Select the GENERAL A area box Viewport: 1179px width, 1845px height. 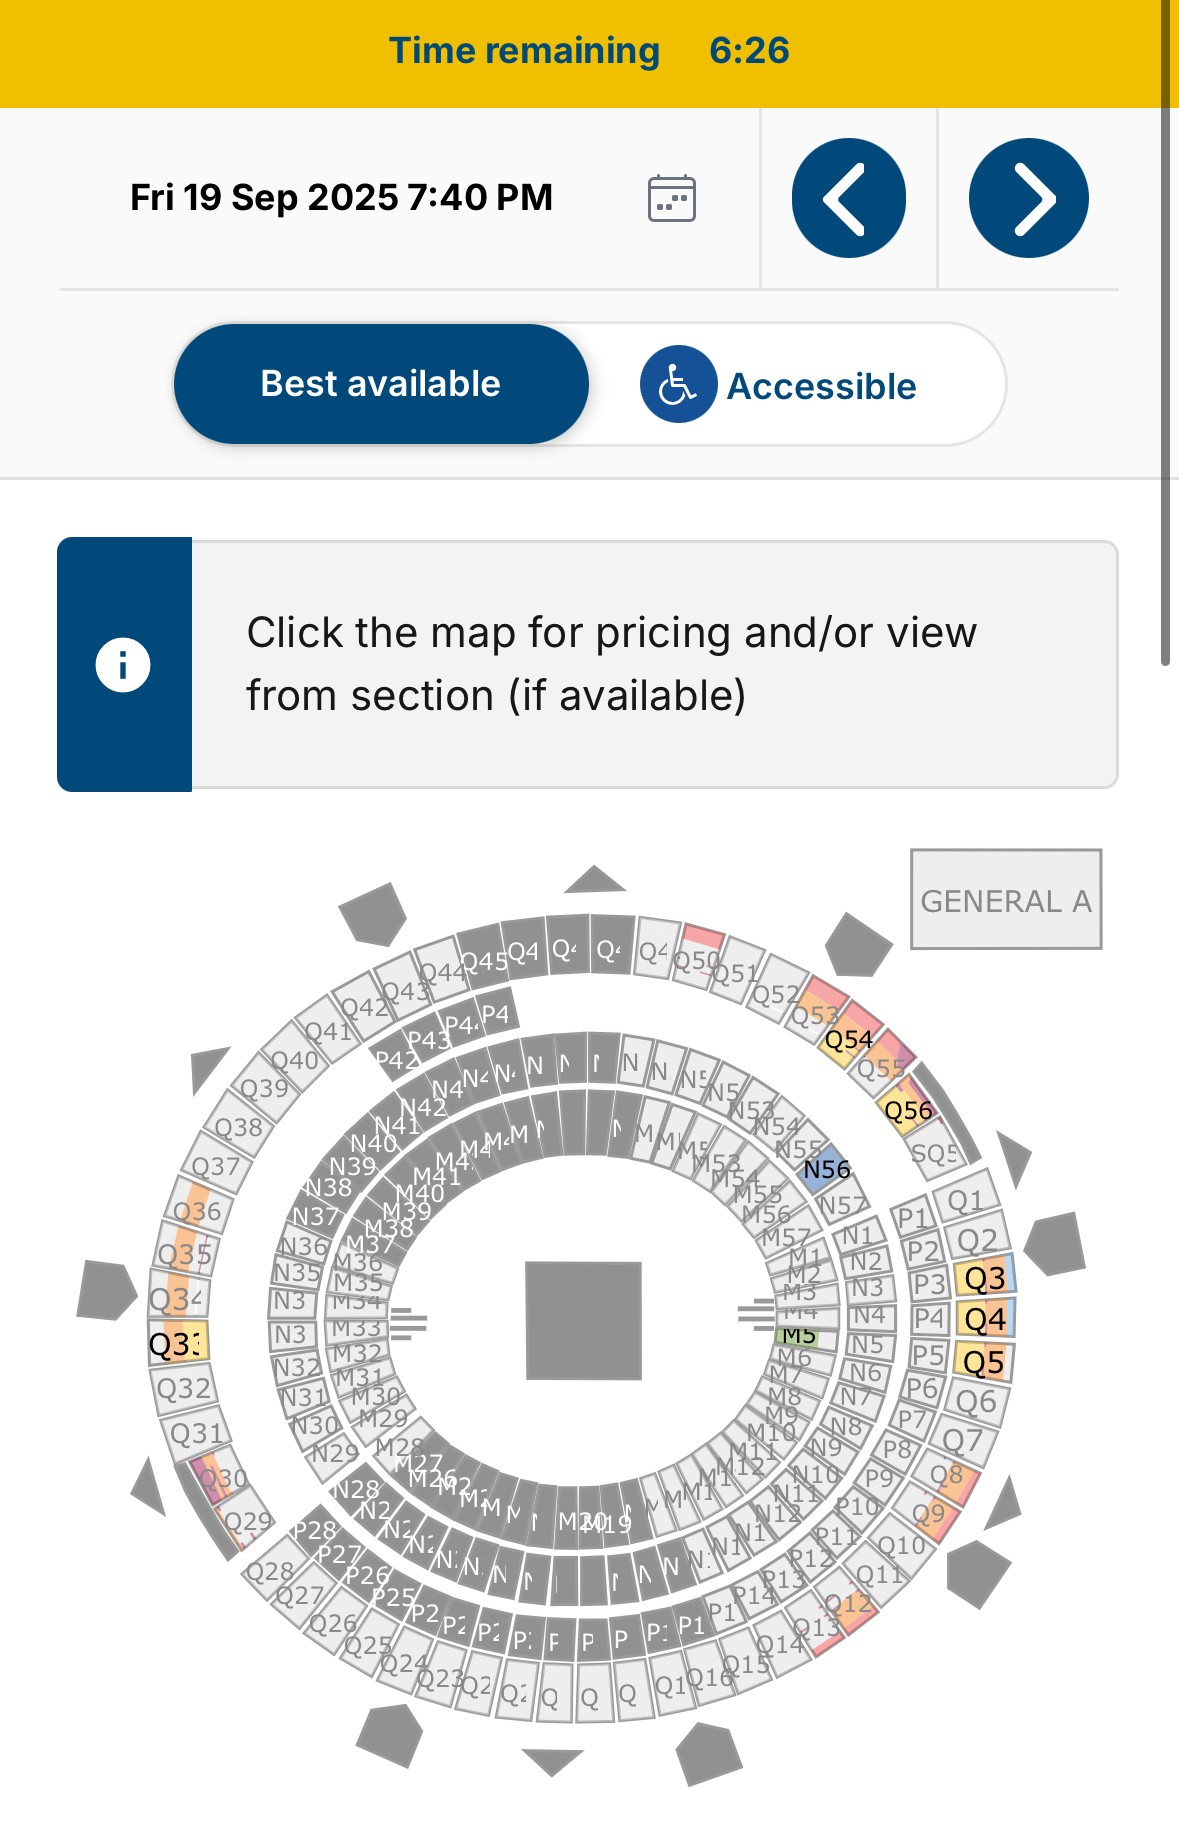tap(1005, 900)
